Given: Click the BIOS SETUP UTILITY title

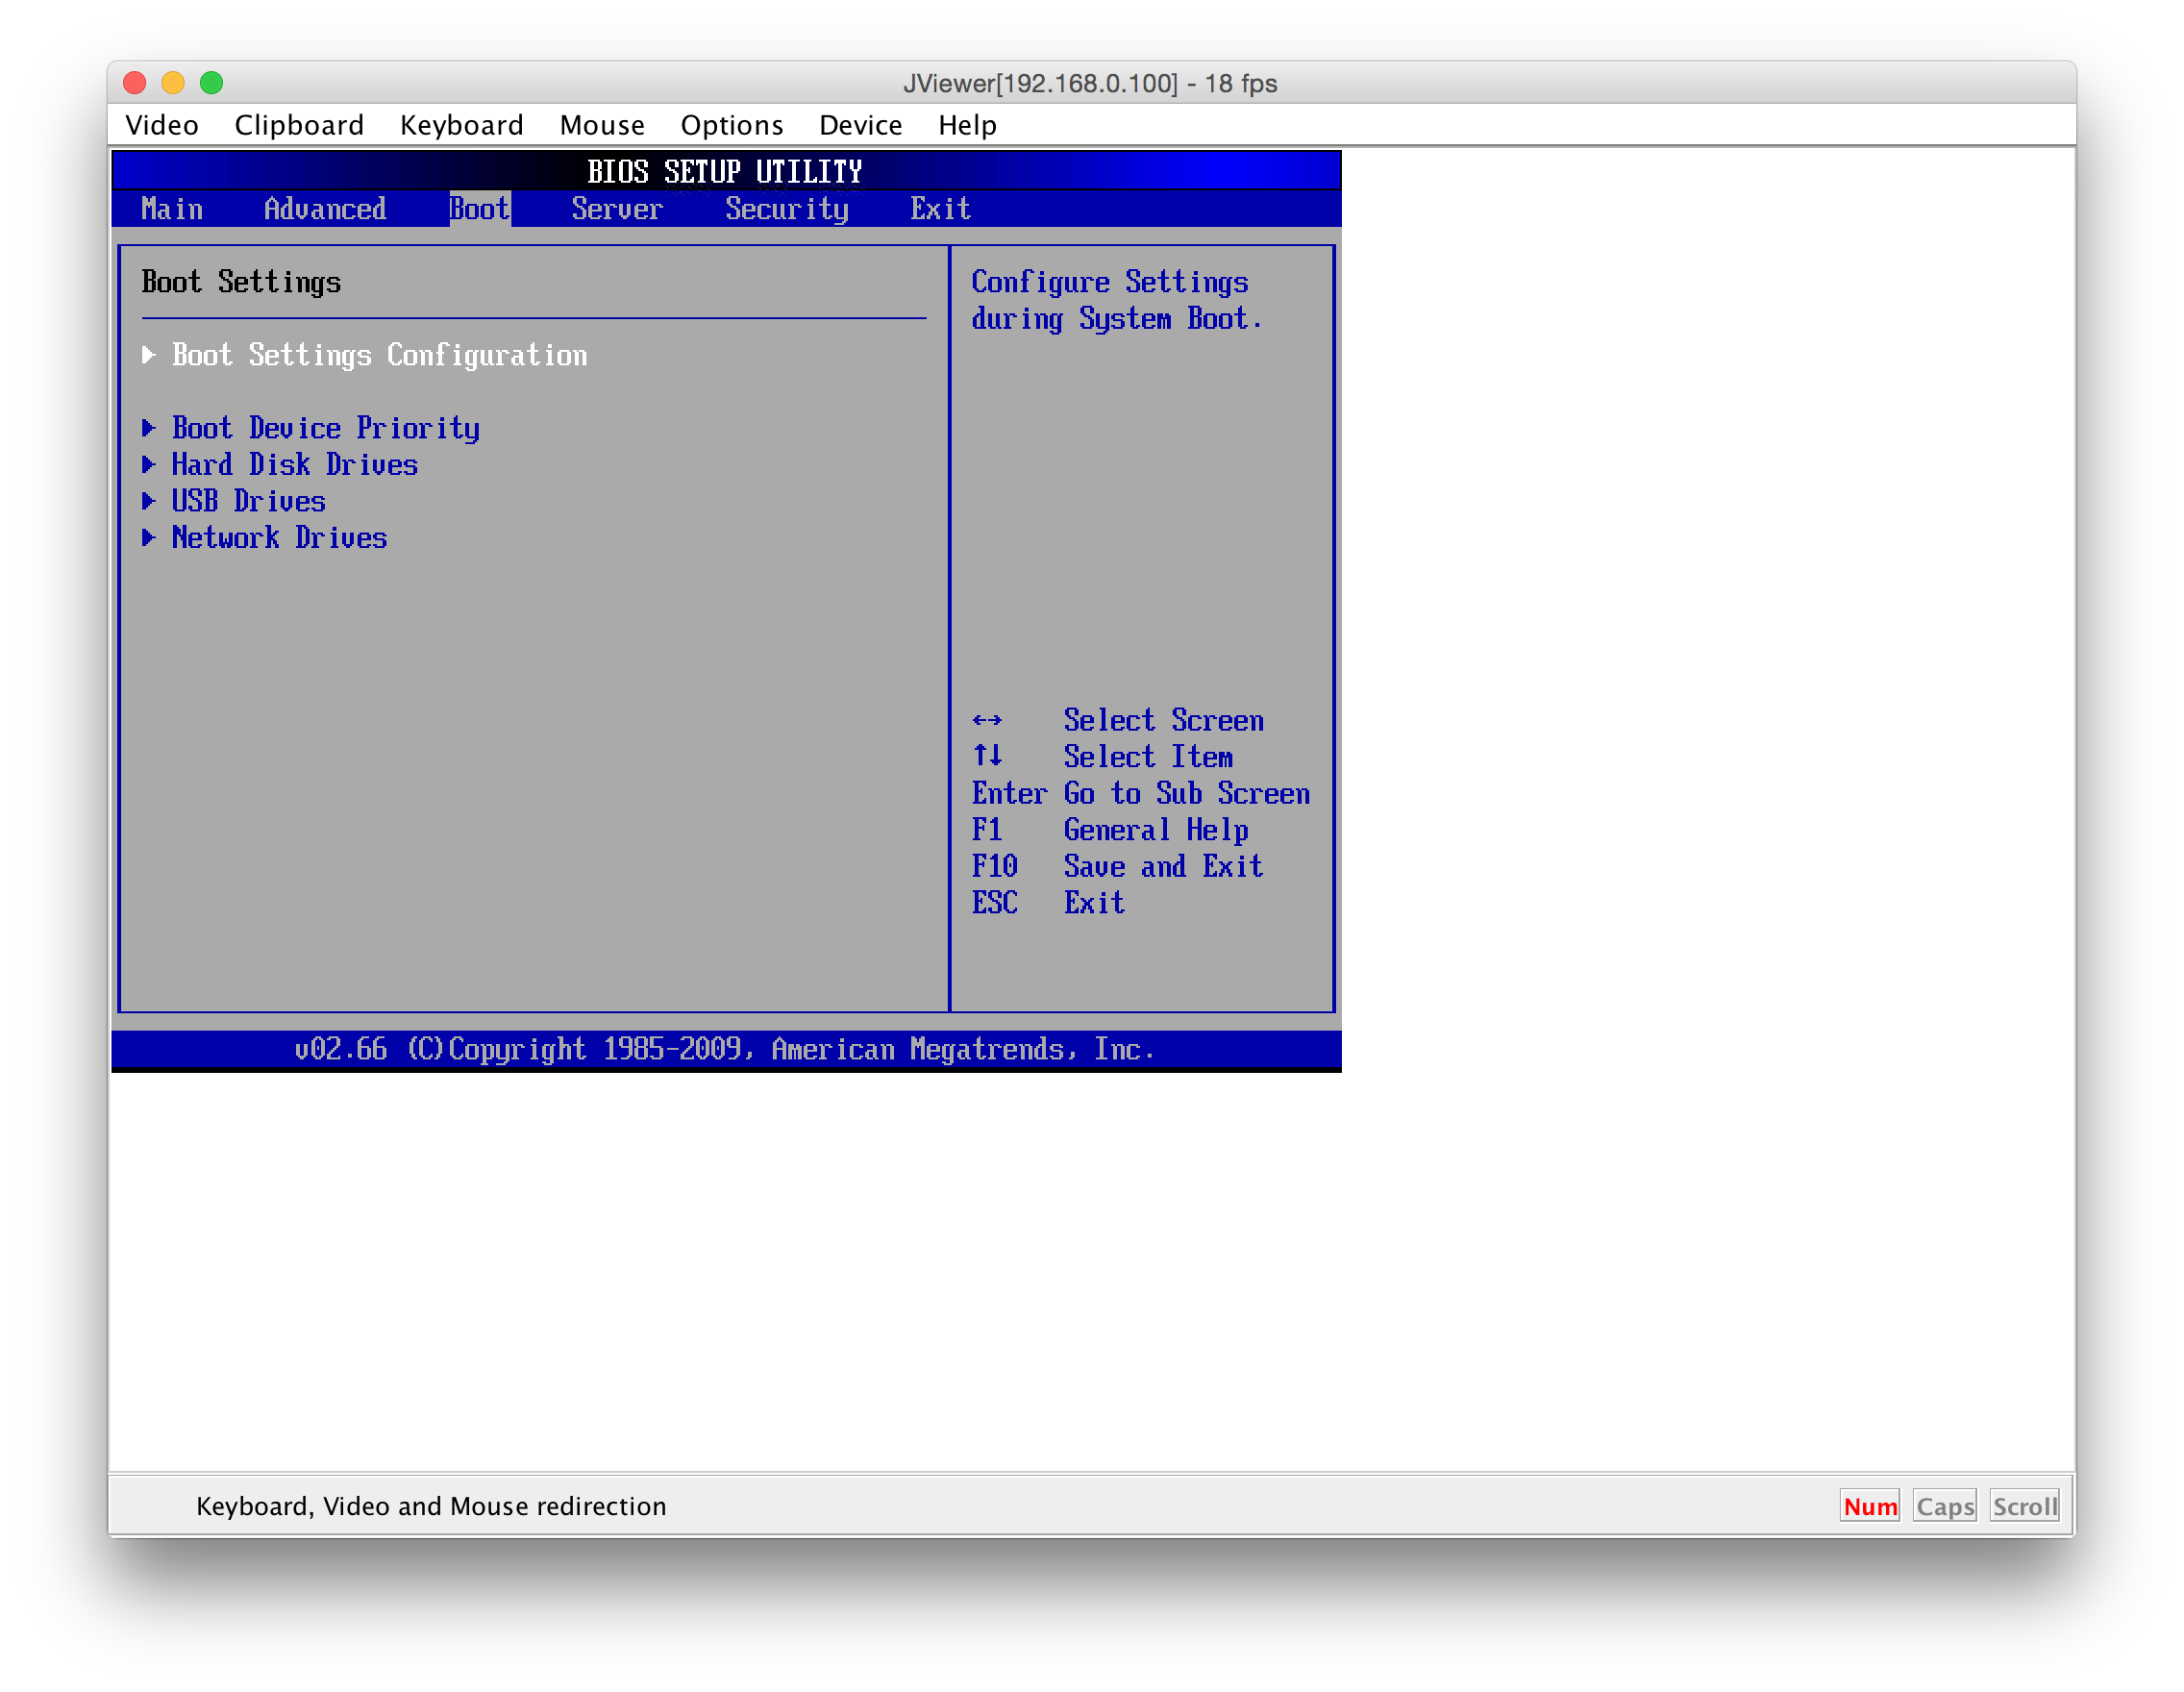Looking at the screenshot, I should (725, 172).
